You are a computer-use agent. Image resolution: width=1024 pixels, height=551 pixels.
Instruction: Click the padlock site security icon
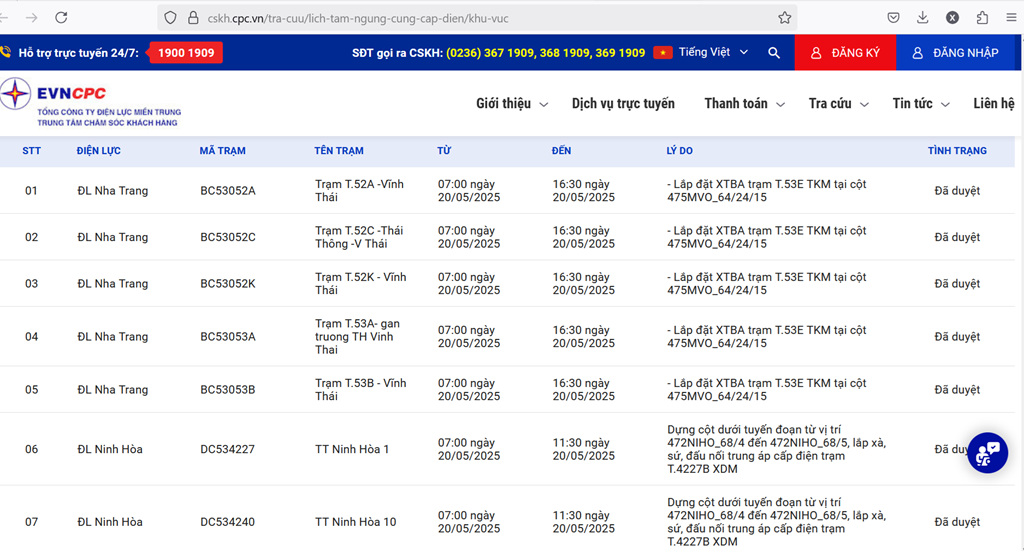(194, 18)
